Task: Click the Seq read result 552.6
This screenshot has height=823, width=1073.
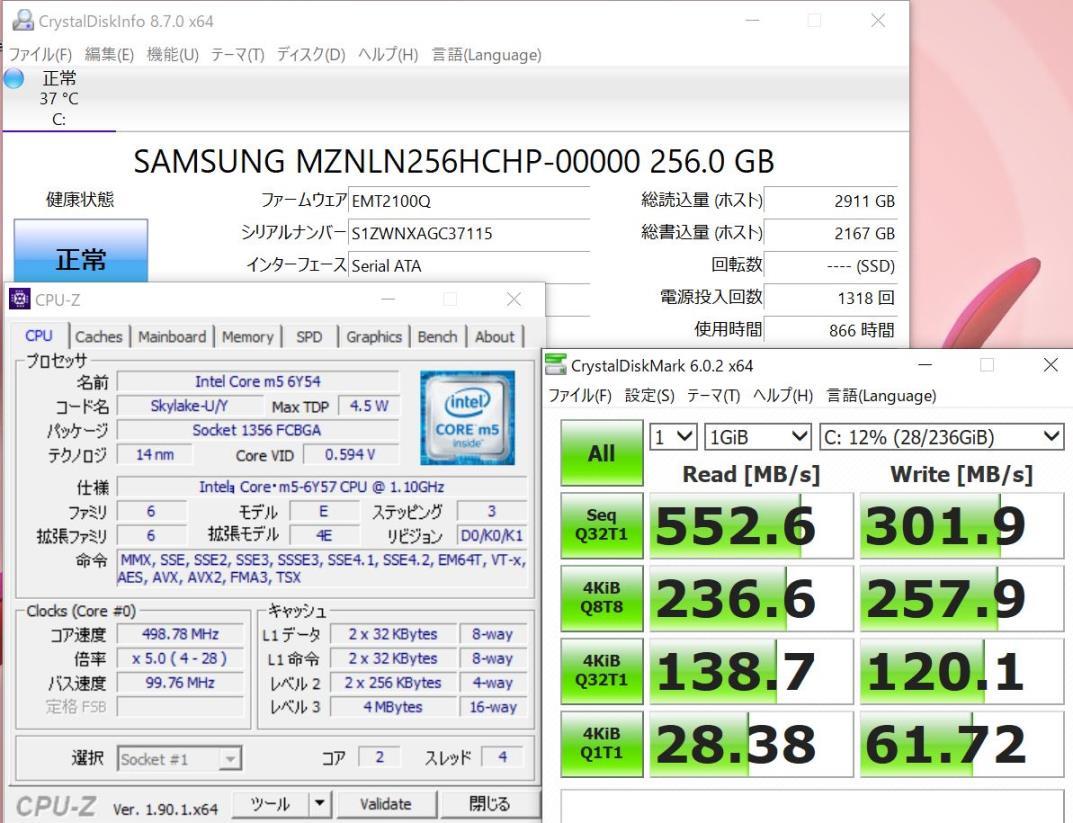Action: pyautogui.click(x=751, y=525)
